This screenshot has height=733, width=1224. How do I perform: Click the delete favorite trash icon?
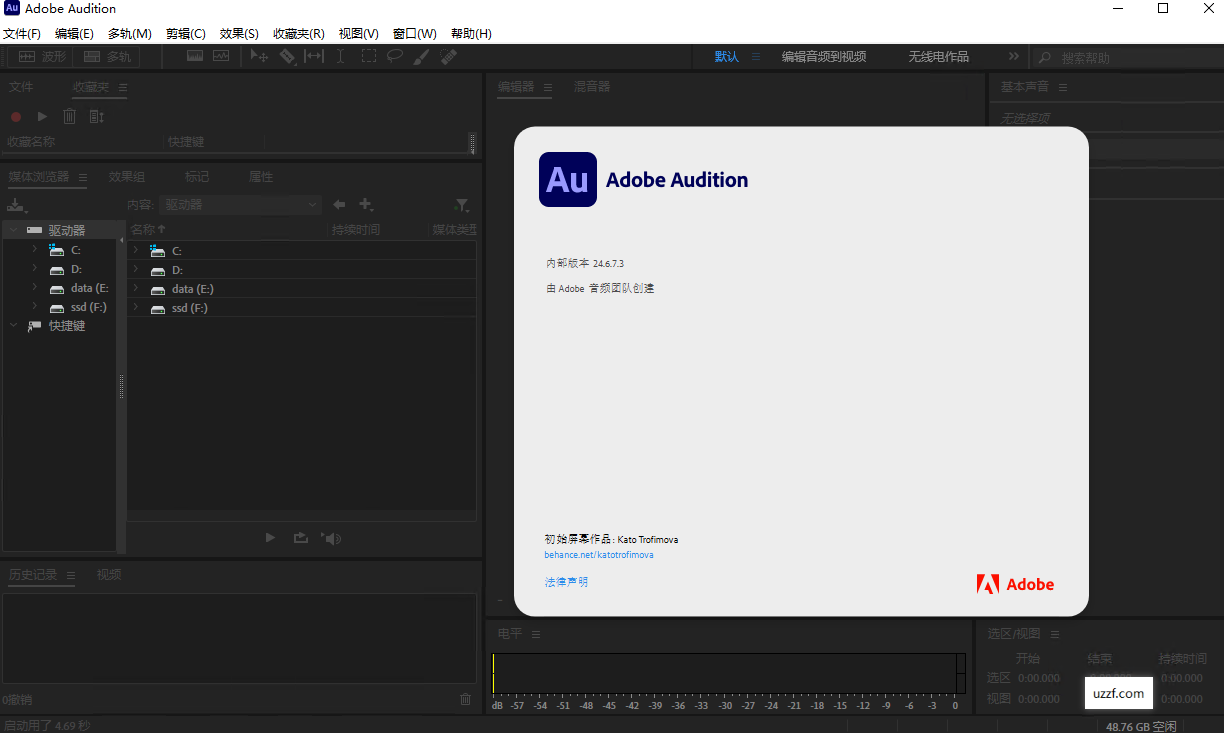tap(69, 116)
